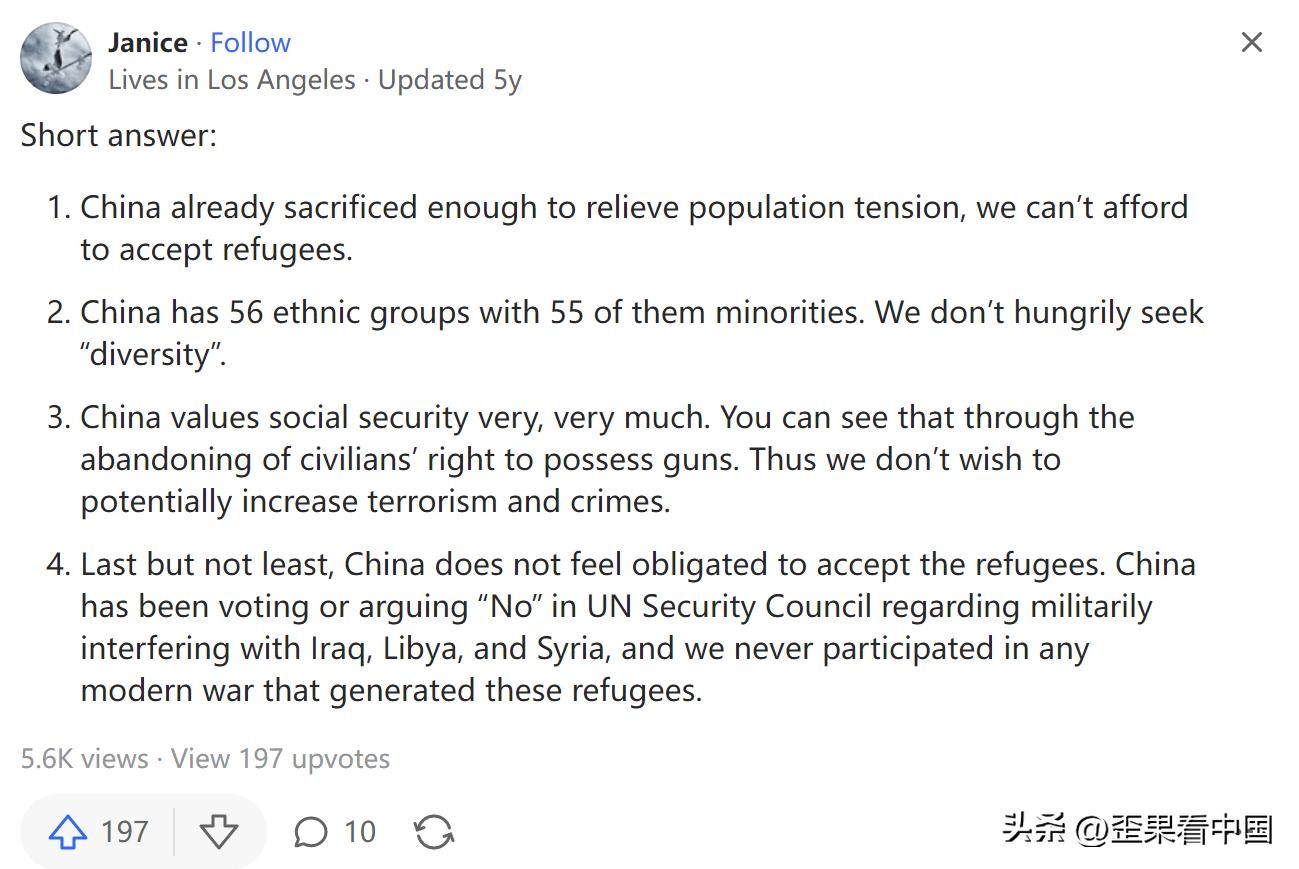Image resolution: width=1299 pixels, height=869 pixels.
Task: Click the first point about population tension
Action: pyautogui.click(x=634, y=228)
